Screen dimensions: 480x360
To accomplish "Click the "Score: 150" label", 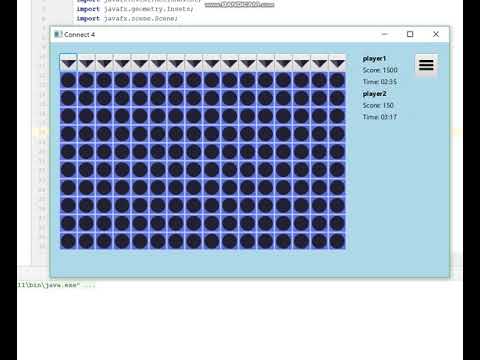I will click(x=378, y=105).
